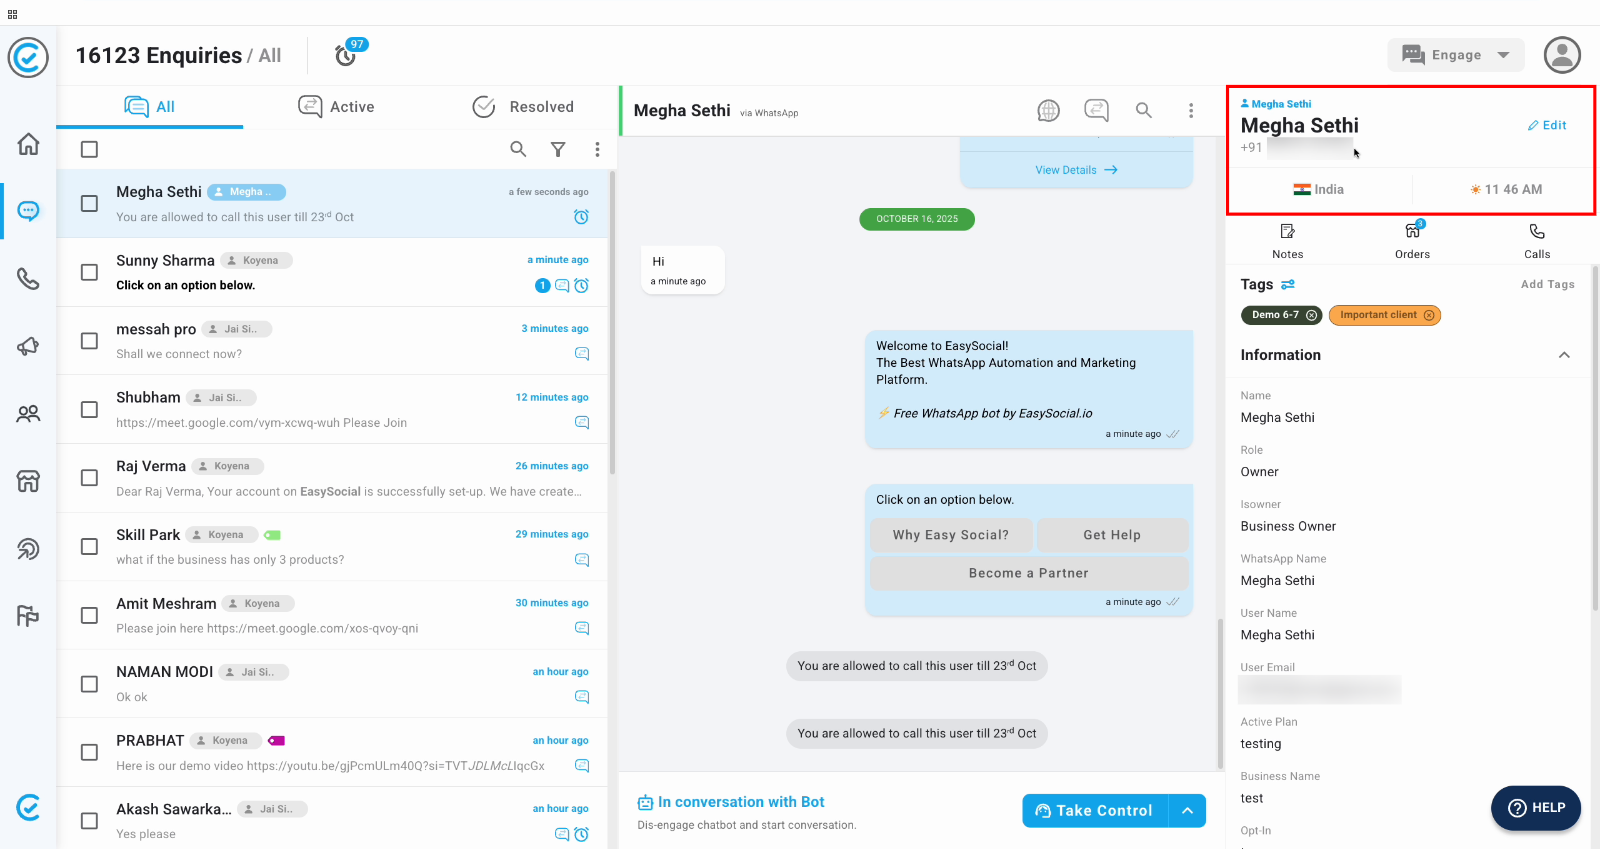The image size is (1600, 850).
Task: Open Orders icon in contact panel
Action: tap(1412, 240)
